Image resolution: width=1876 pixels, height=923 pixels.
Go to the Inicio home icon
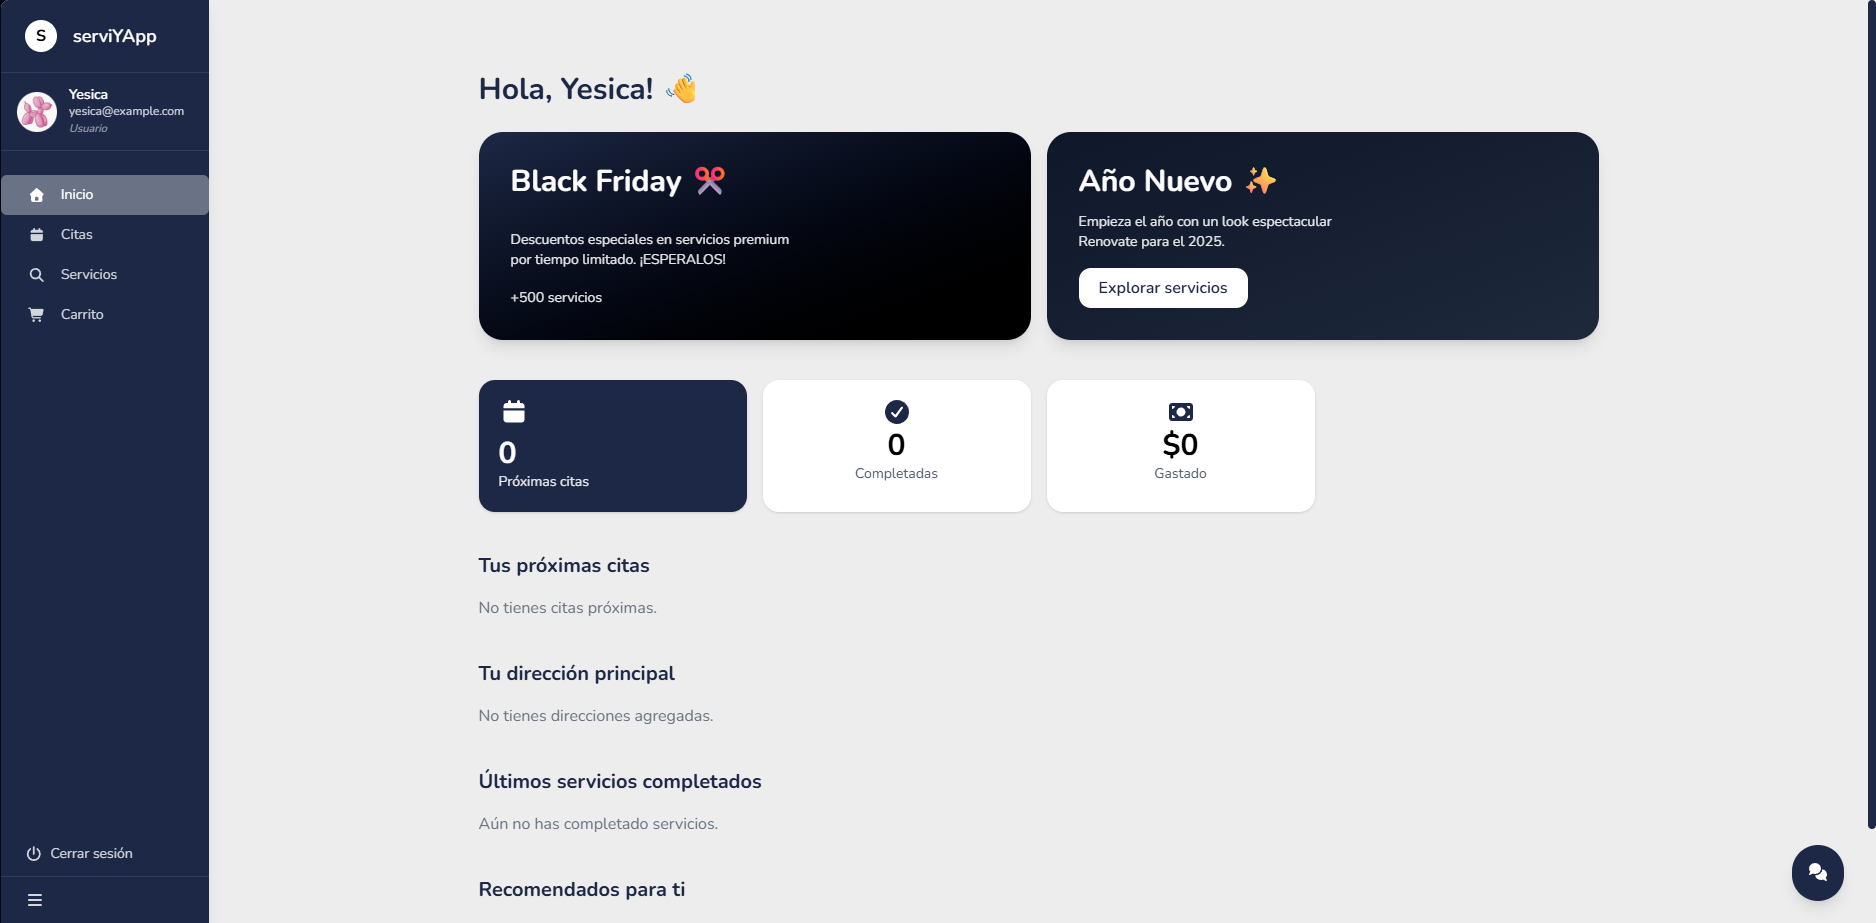point(37,195)
